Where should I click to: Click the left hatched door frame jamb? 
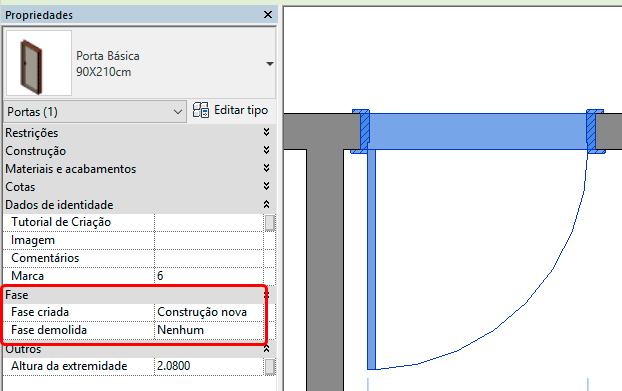click(365, 131)
